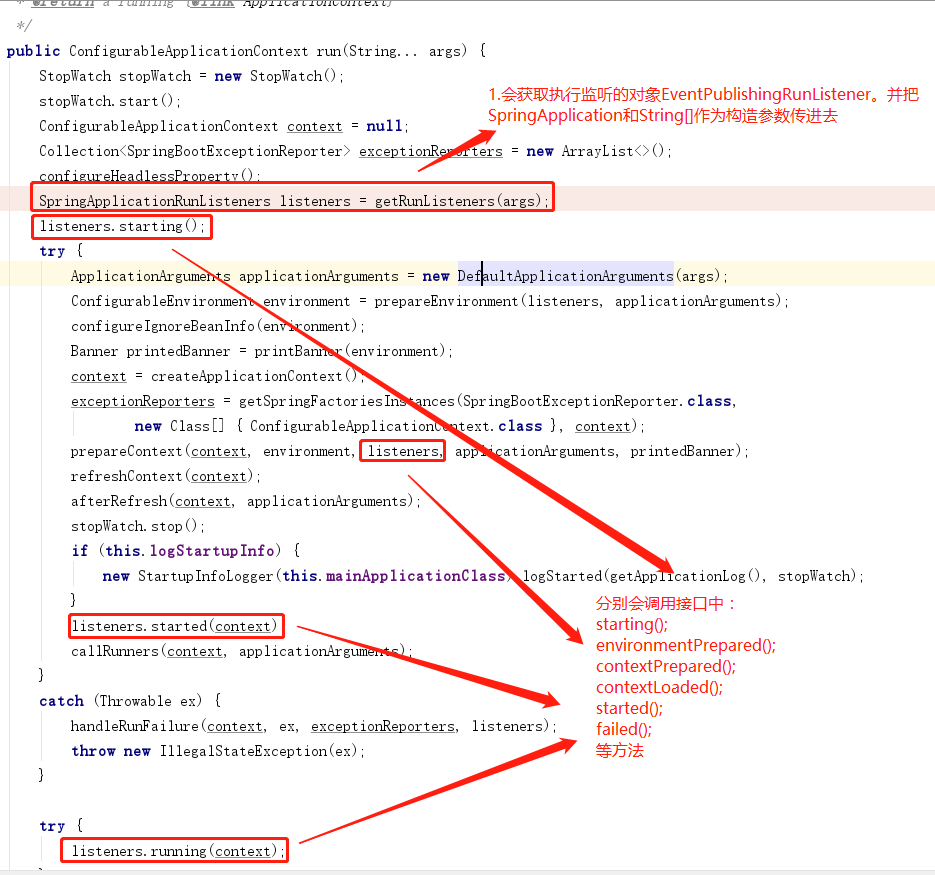Click 'getSpringFactoriesInstances' method call
Screen dimensions: 935x875
pos(346,401)
